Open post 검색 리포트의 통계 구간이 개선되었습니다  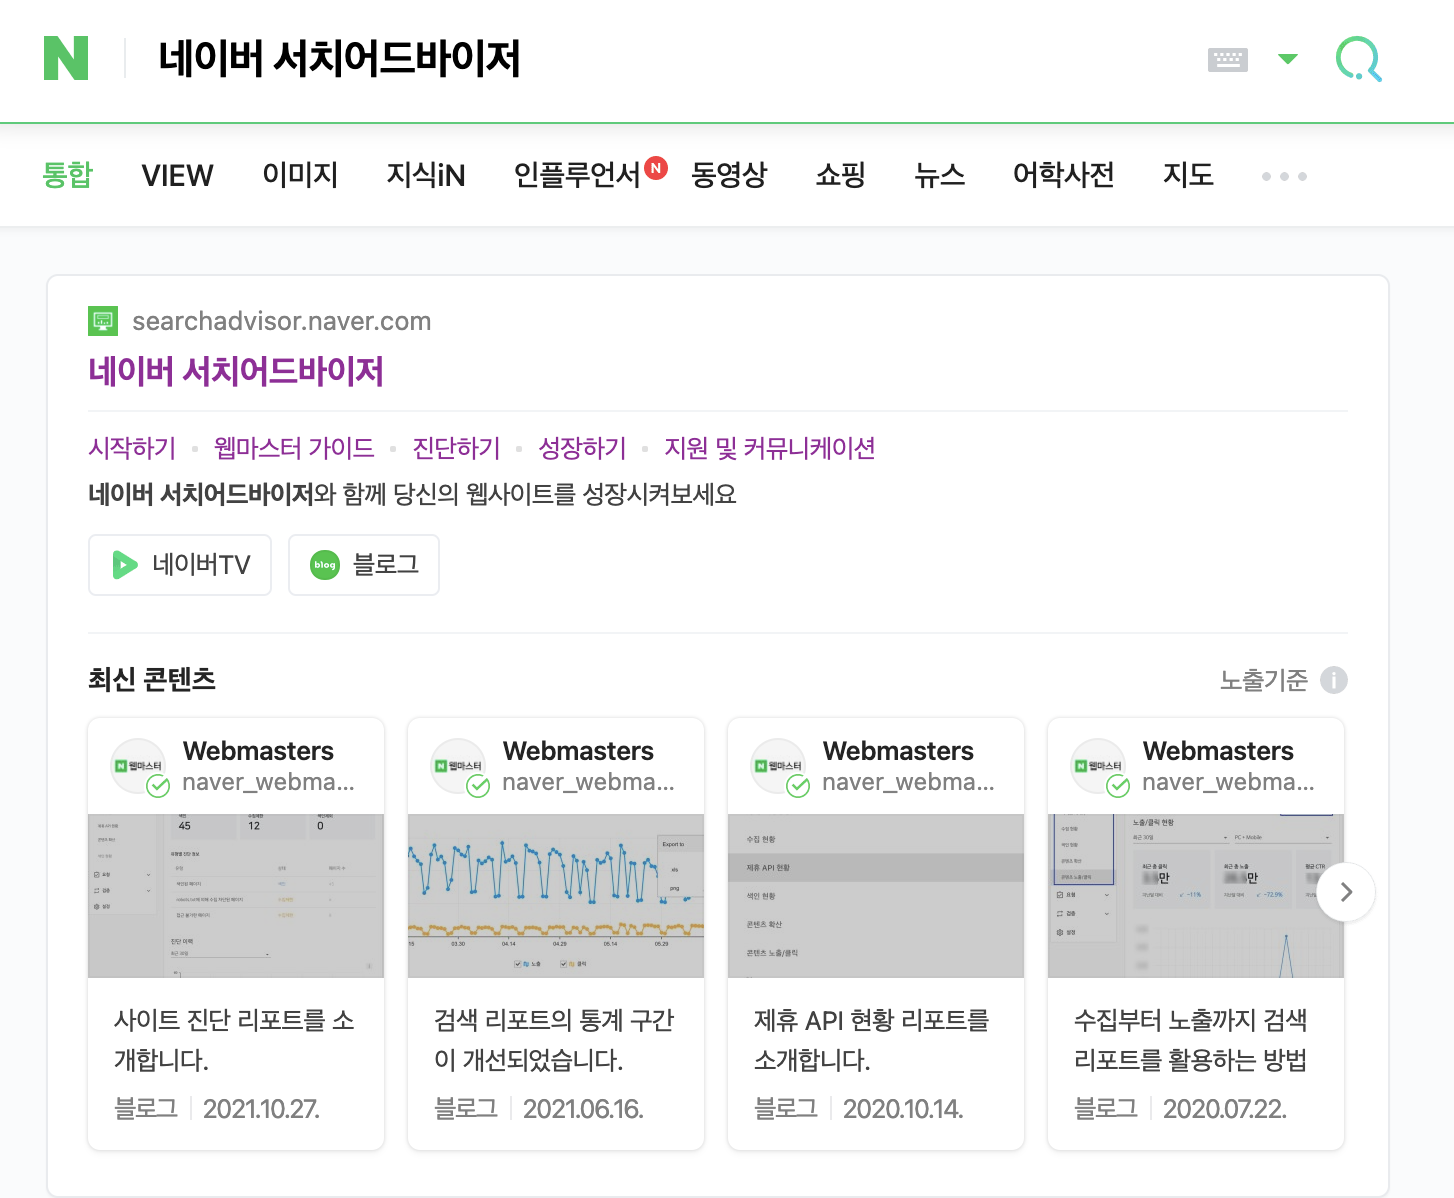tap(554, 1040)
